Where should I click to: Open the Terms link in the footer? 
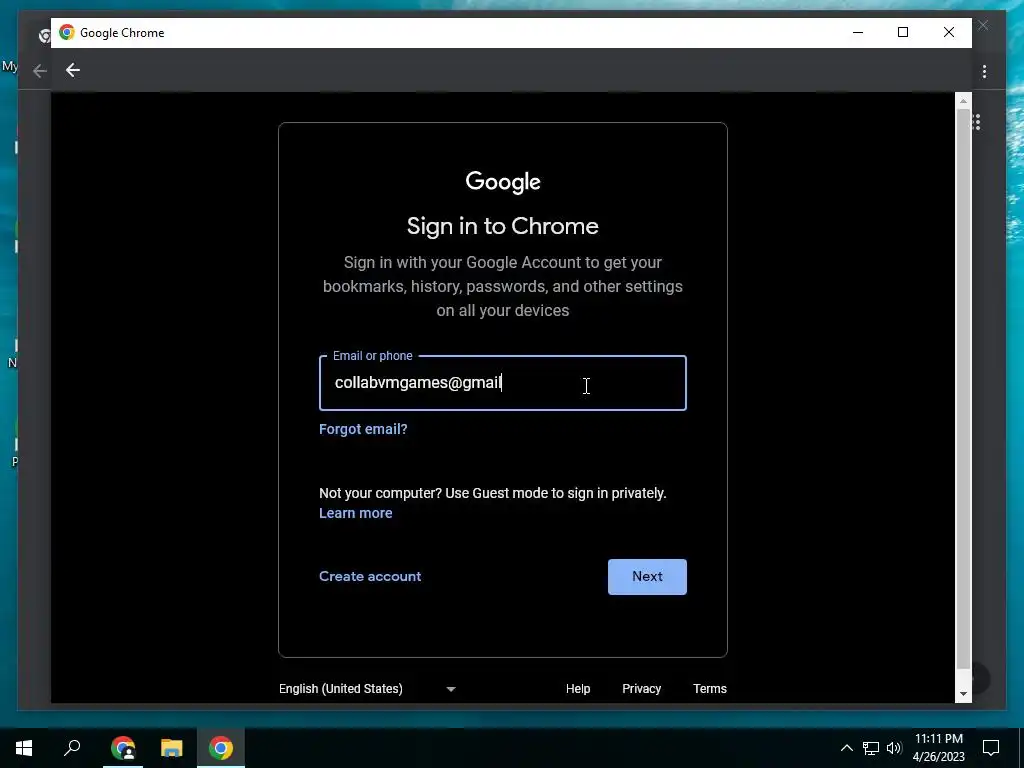point(709,689)
